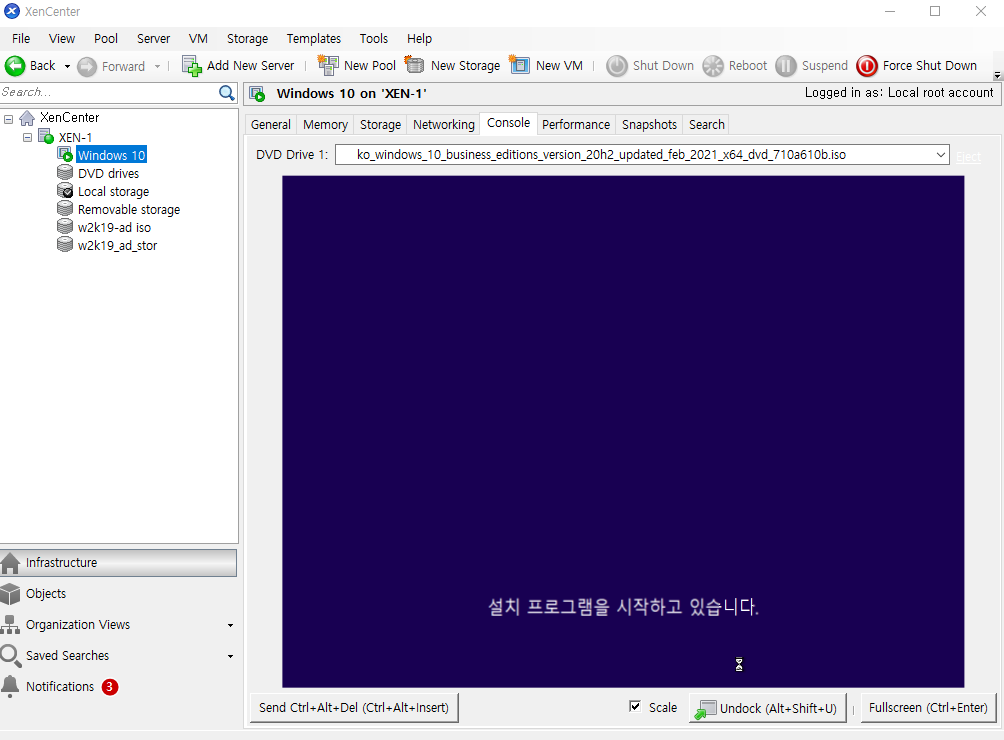1004x740 pixels.
Task: Open the Templates menu
Action: pyautogui.click(x=314, y=38)
